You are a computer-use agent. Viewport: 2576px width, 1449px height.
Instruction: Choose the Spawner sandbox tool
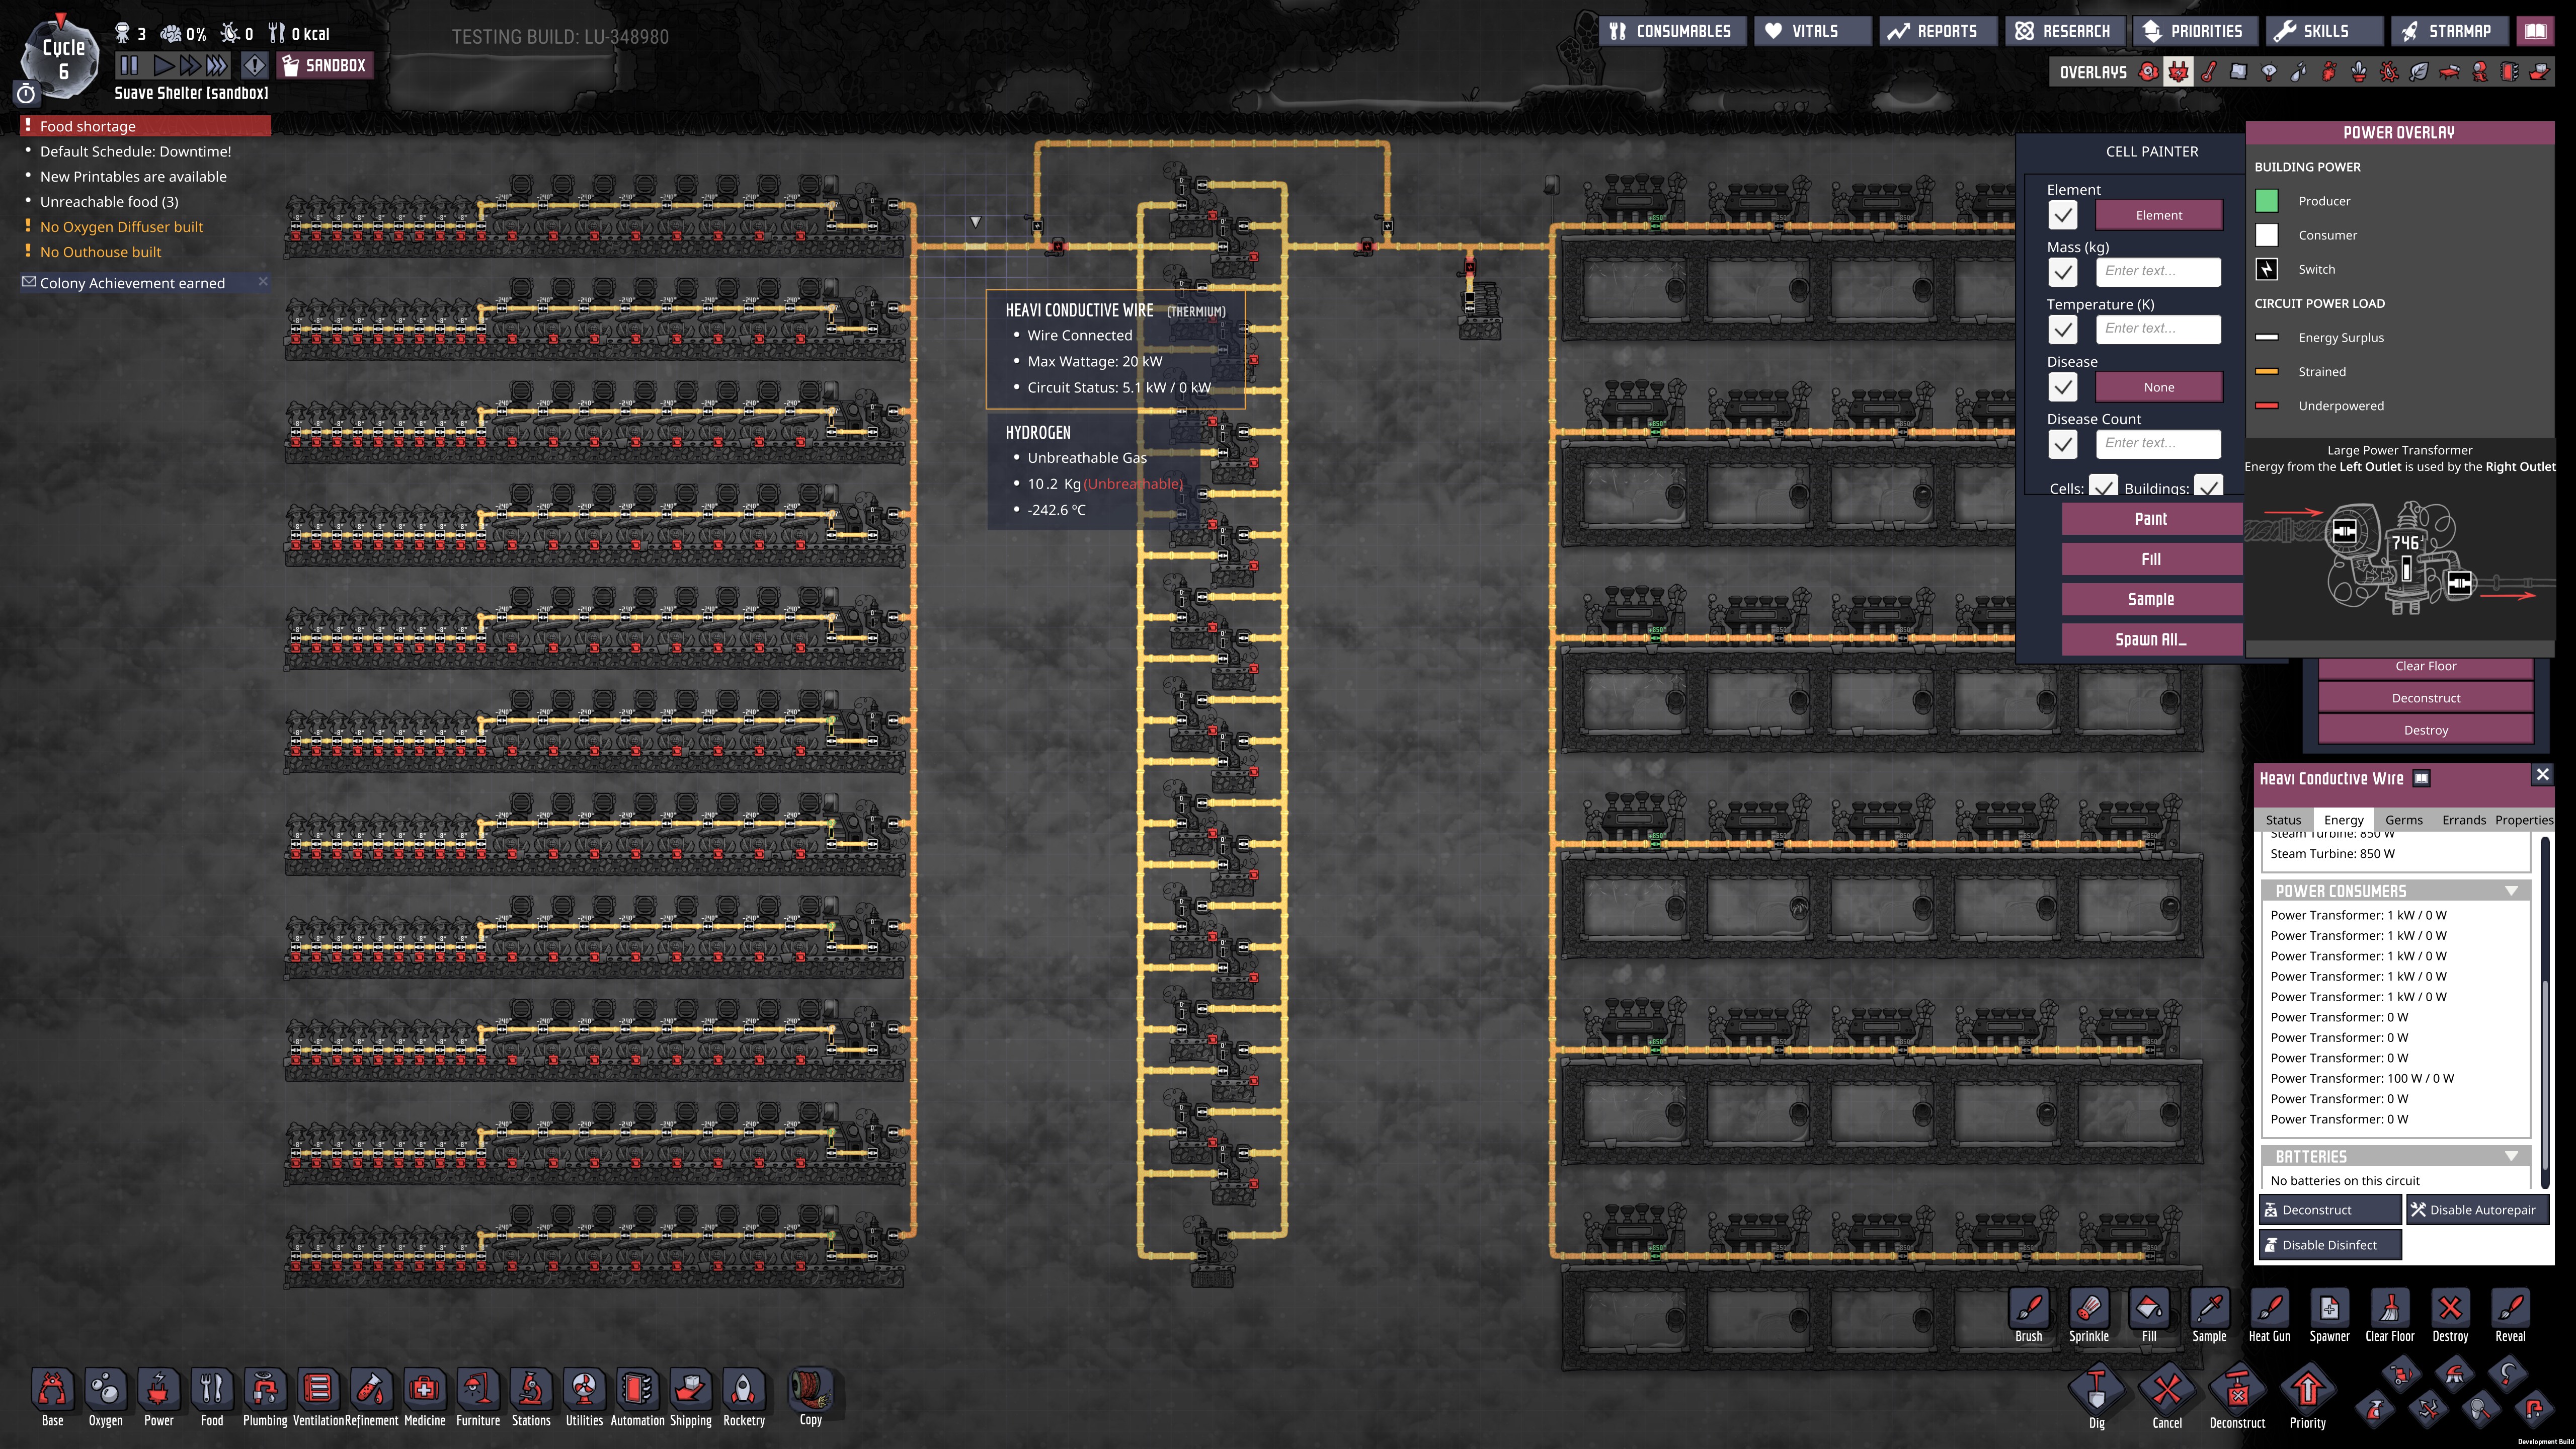click(x=2329, y=1308)
